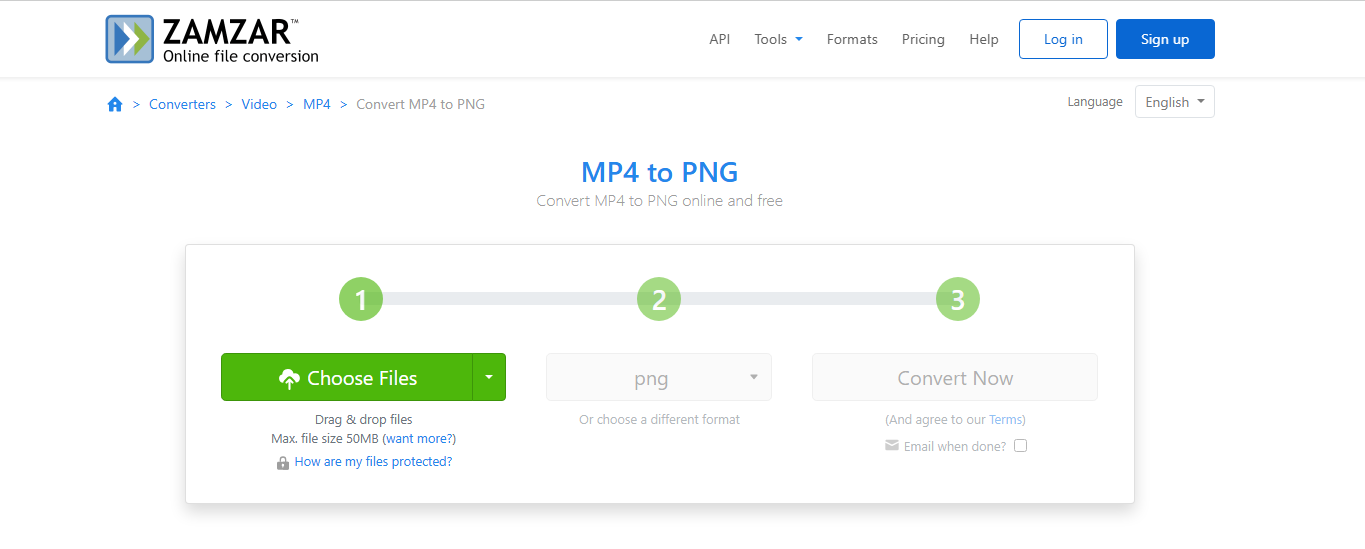The image size is (1365, 549).
Task: Click the Log in button
Action: click(x=1063, y=39)
